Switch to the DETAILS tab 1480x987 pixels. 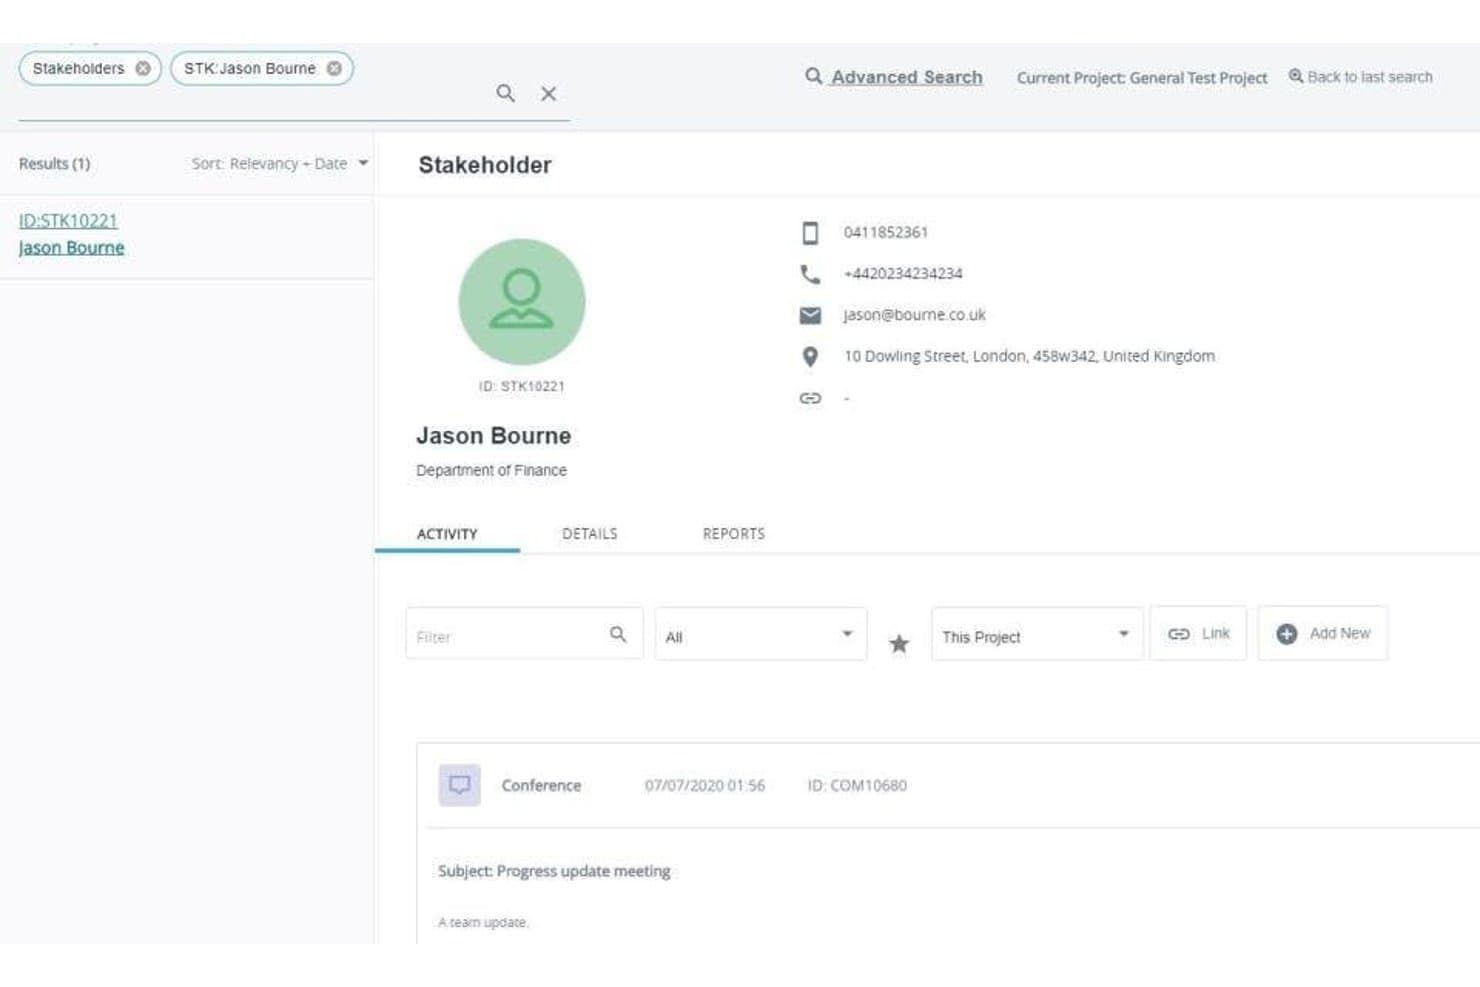click(590, 534)
